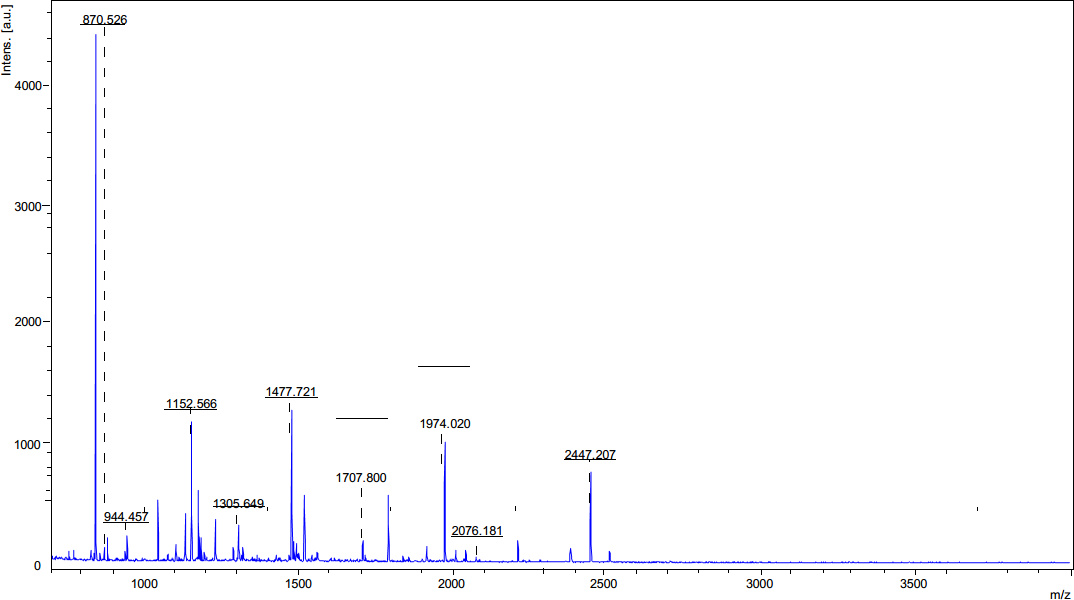Click the Intens. [a.u.] axis title
This screenshot has height=600, width=1074.
tap(8, 41)
